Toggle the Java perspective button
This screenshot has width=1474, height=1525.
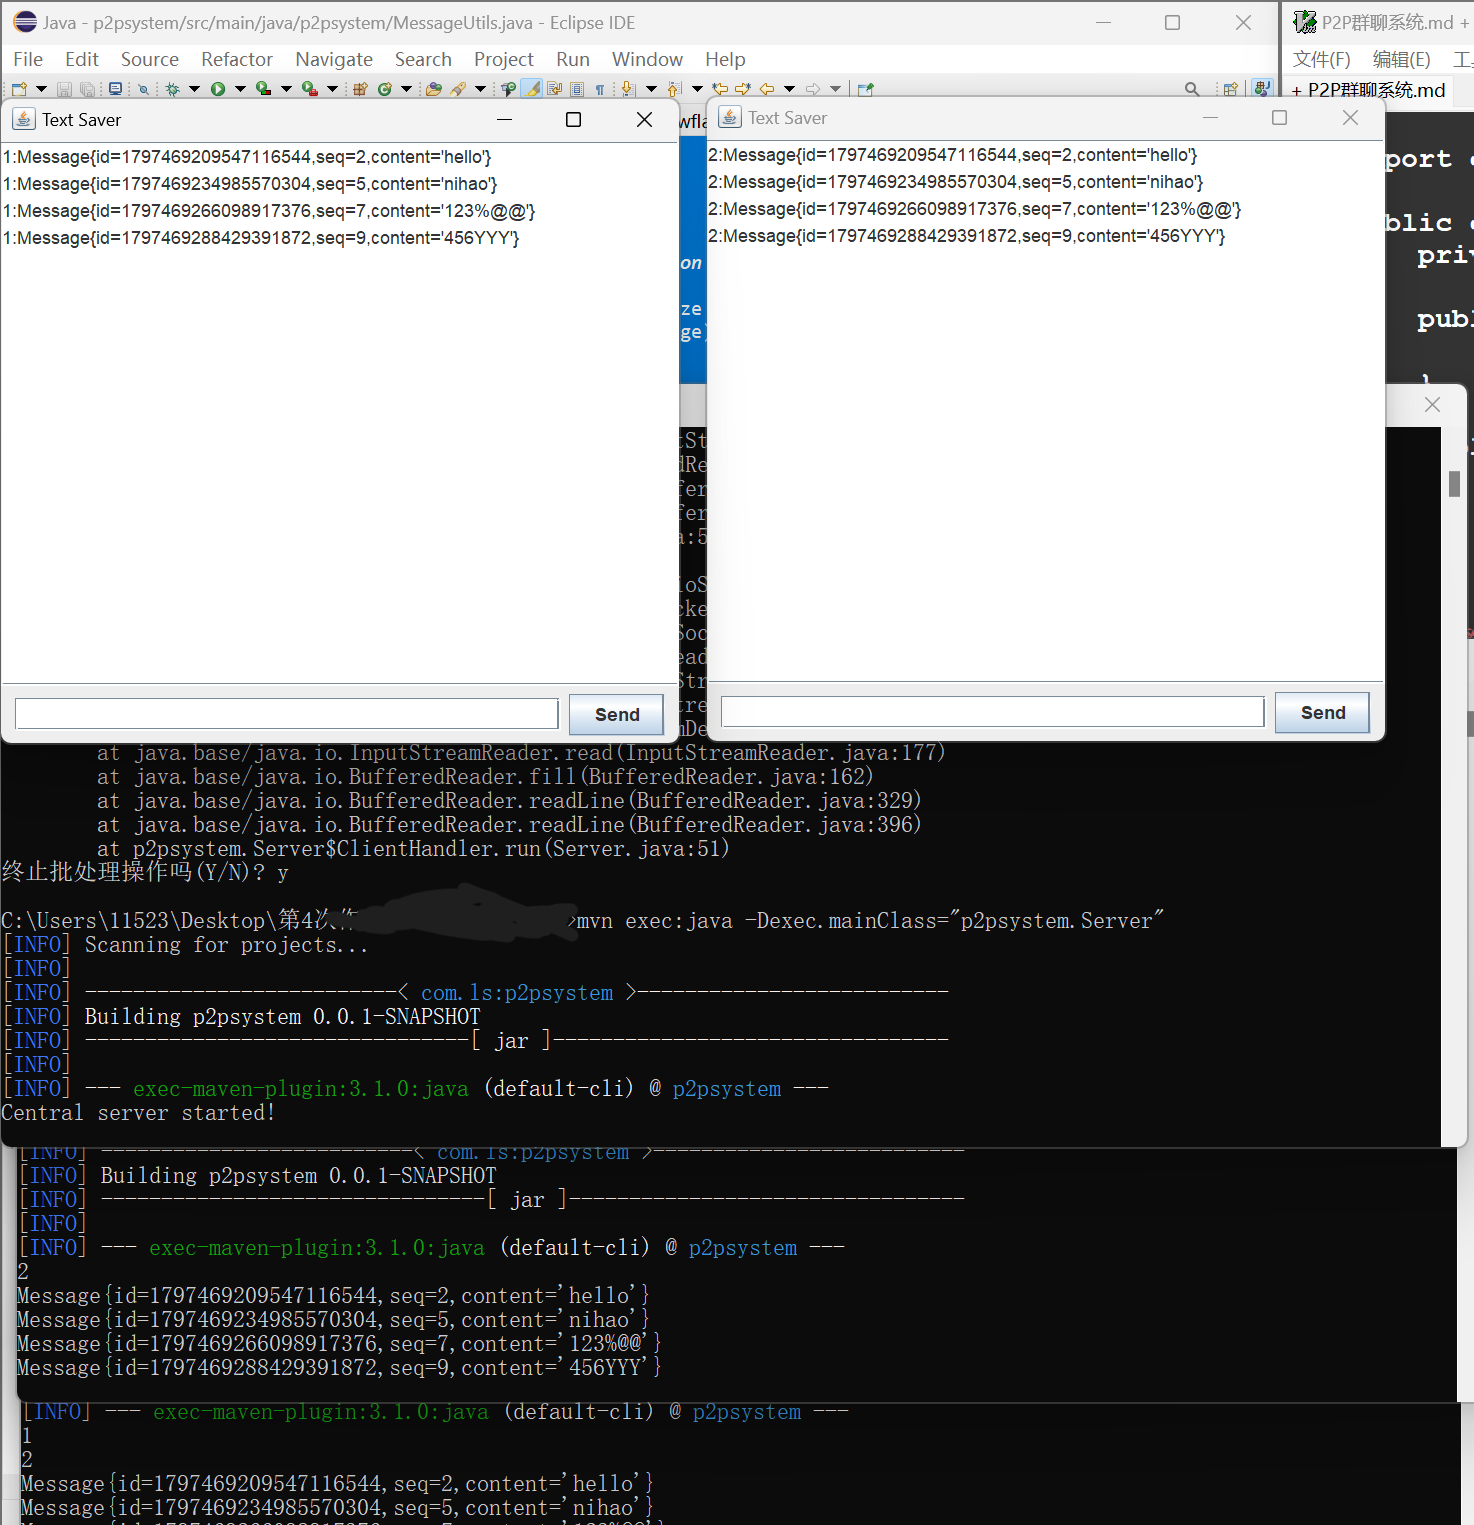[1262, 88]
